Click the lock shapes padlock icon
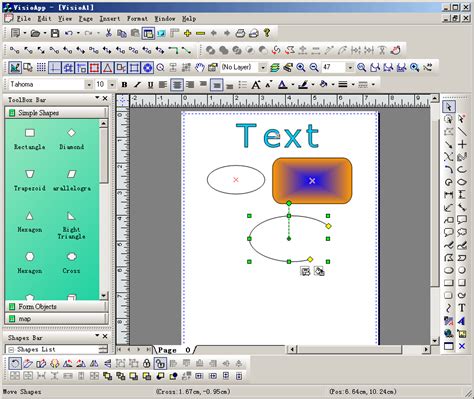The image size is (474, 399). coord(146,363)
